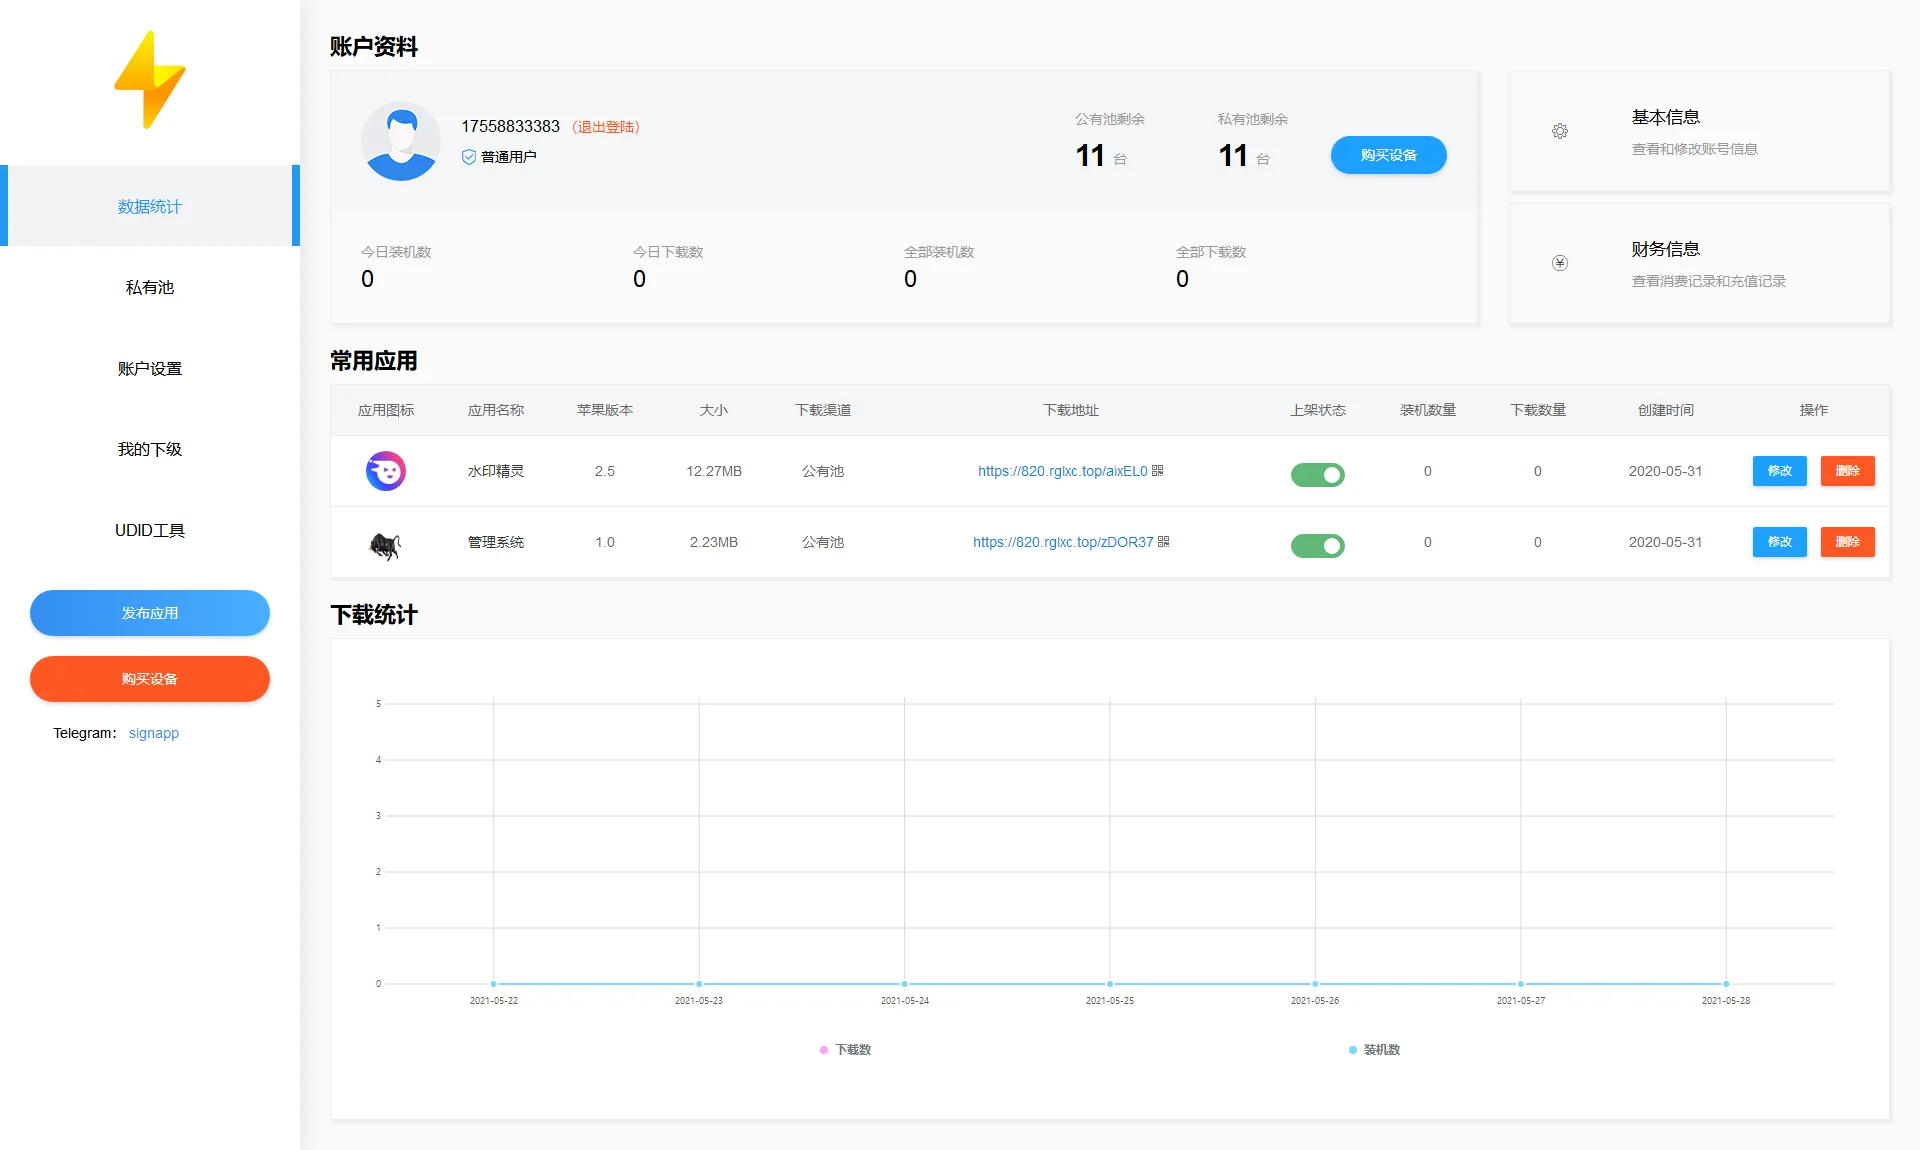Click the 购买设备 button in account panel
The height and width of the screenshot is (1150, 1920).
pos(1388,155)
